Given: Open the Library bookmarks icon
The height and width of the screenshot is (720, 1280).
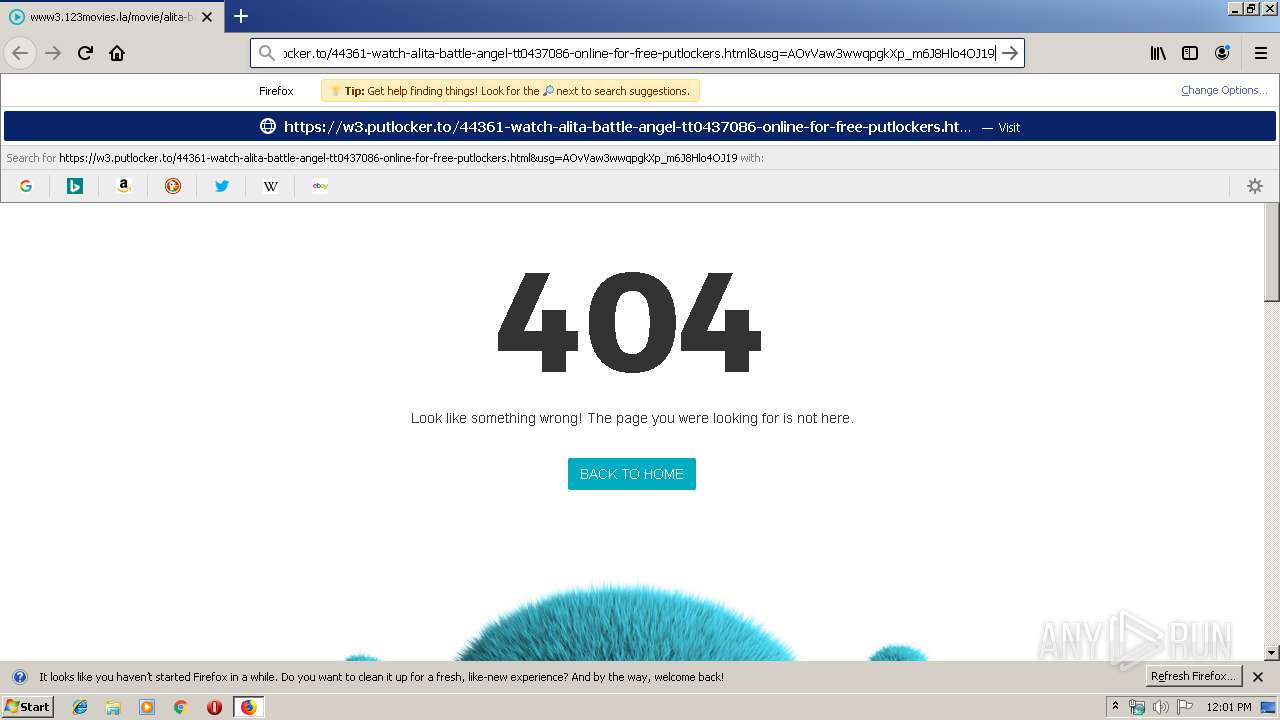Looking at the screenshot, I should pyautogui.click(x=1158, y=53).
